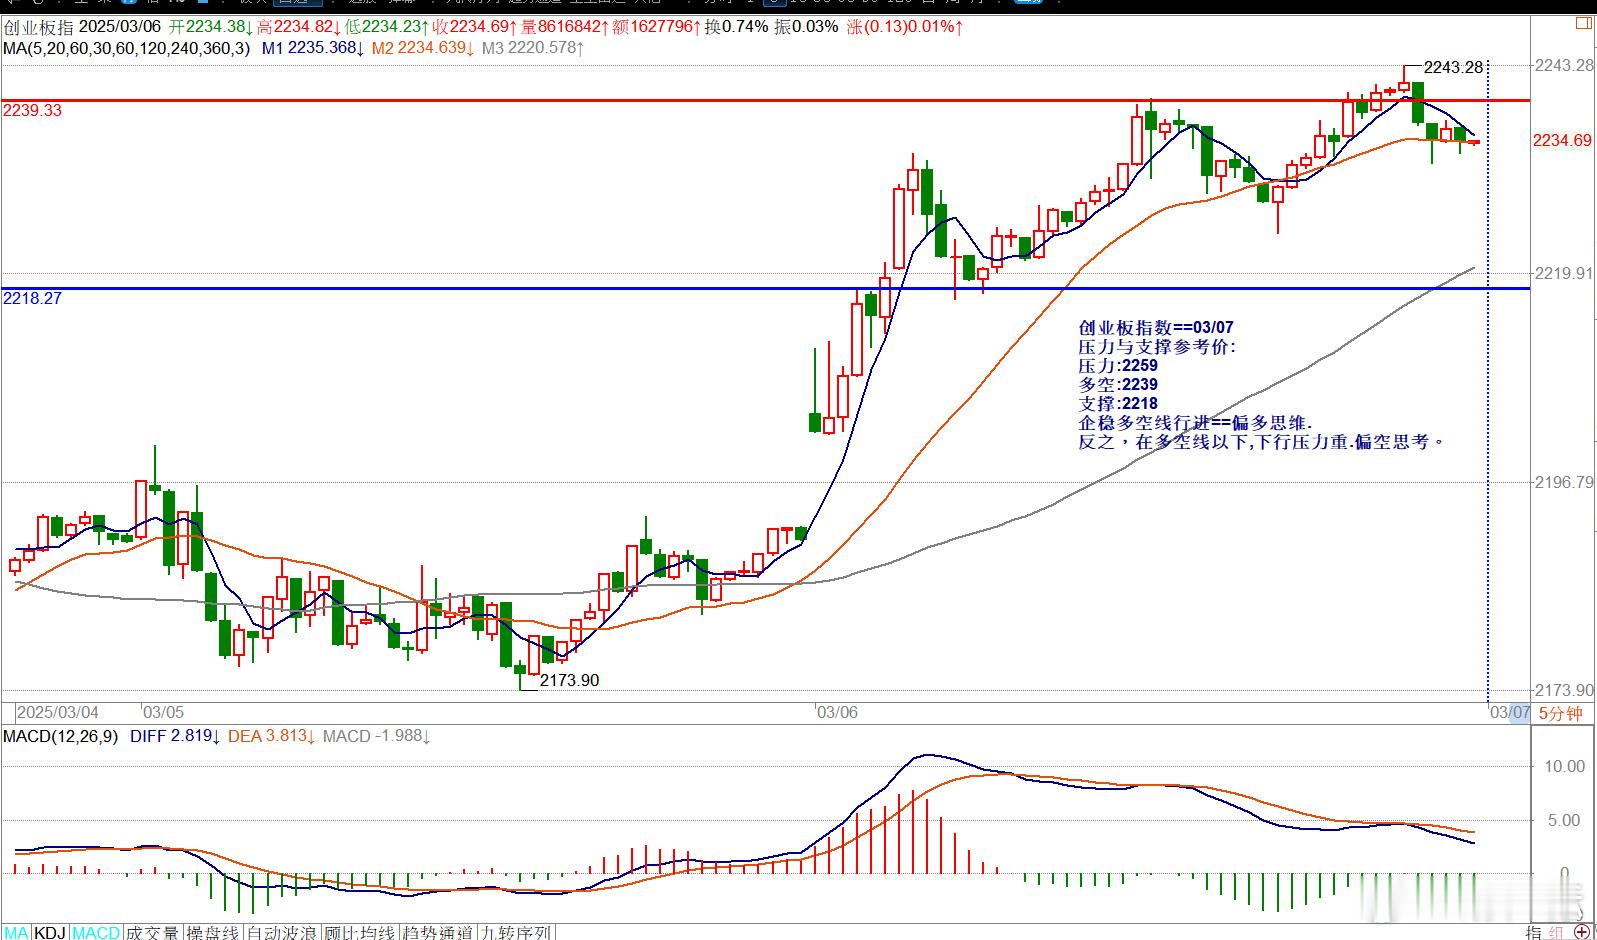Click the 换0.74% turnover rate

[x=737, y=27]
